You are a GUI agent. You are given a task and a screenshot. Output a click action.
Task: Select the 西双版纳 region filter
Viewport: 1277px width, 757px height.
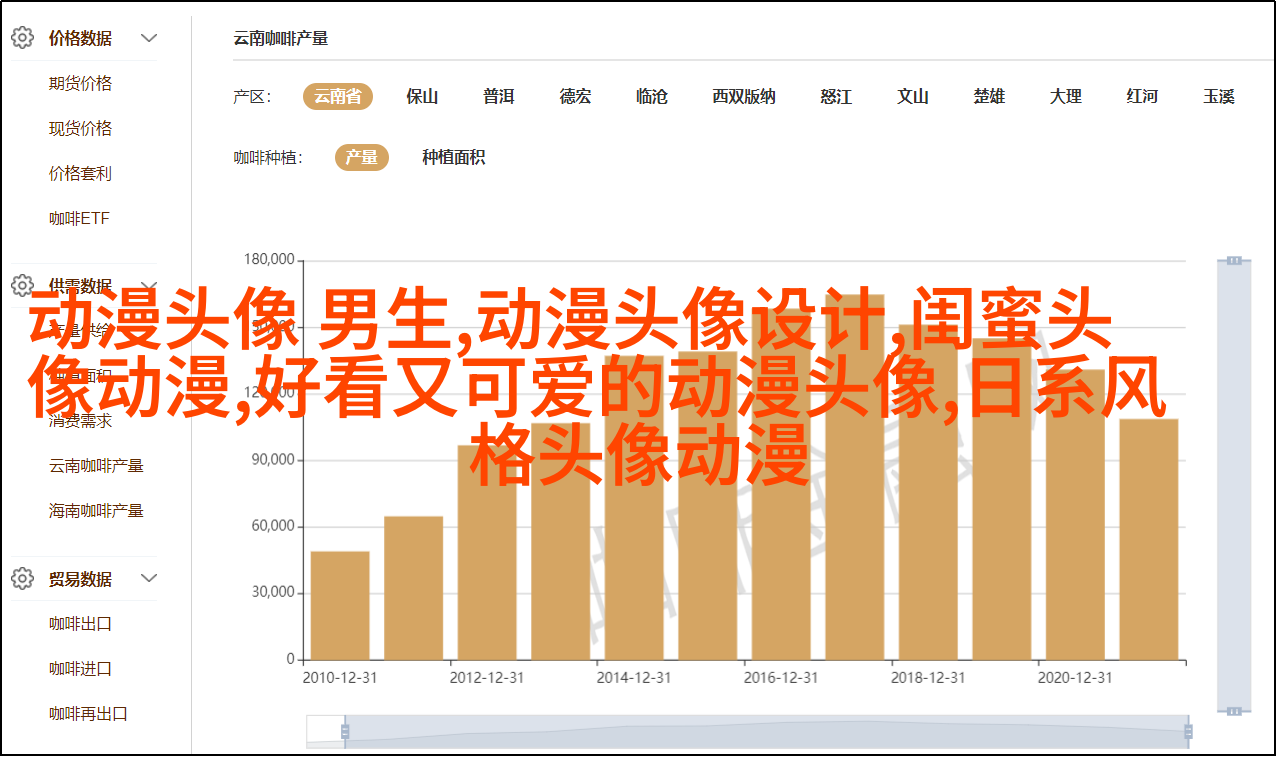pyautogui.click(x=744, y=97)
